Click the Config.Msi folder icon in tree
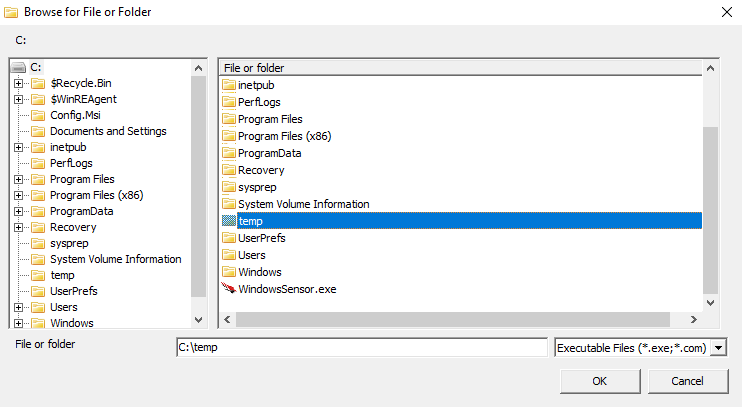The height and width of the screenshot is (407, 742). coord(38,115)
